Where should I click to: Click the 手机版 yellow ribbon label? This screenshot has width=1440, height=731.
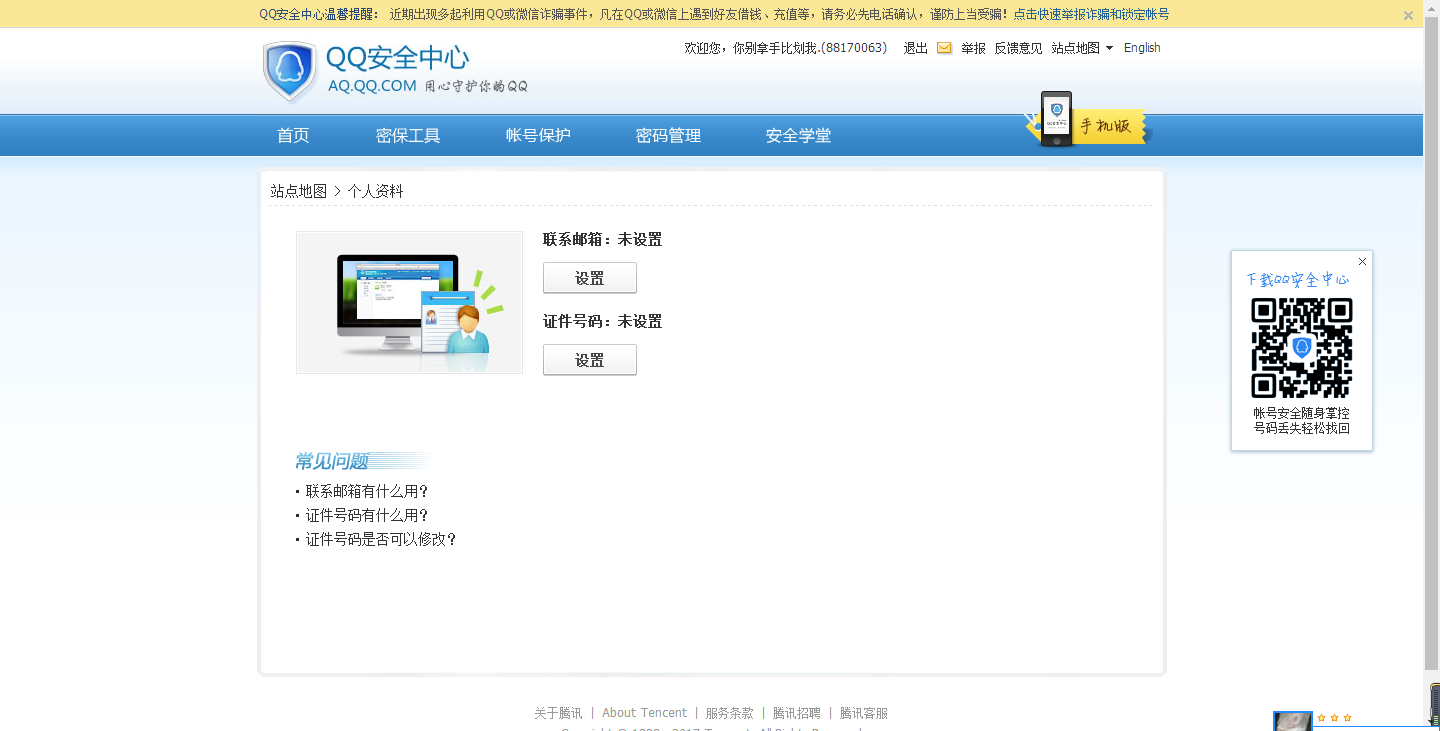(1108, 127)
